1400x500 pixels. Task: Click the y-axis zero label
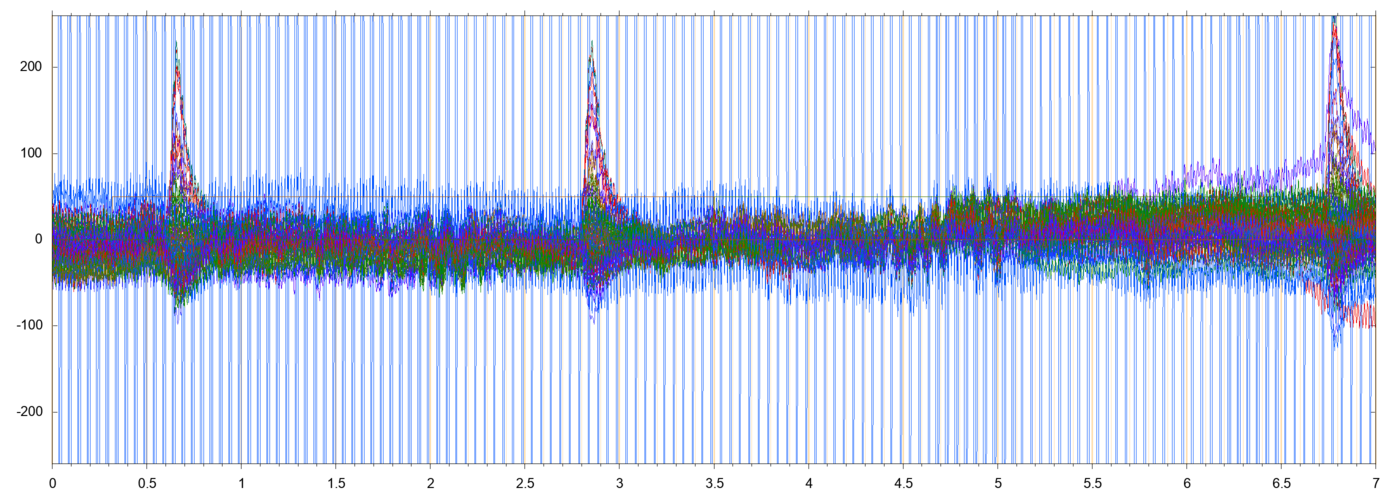[x=40, y=239]
